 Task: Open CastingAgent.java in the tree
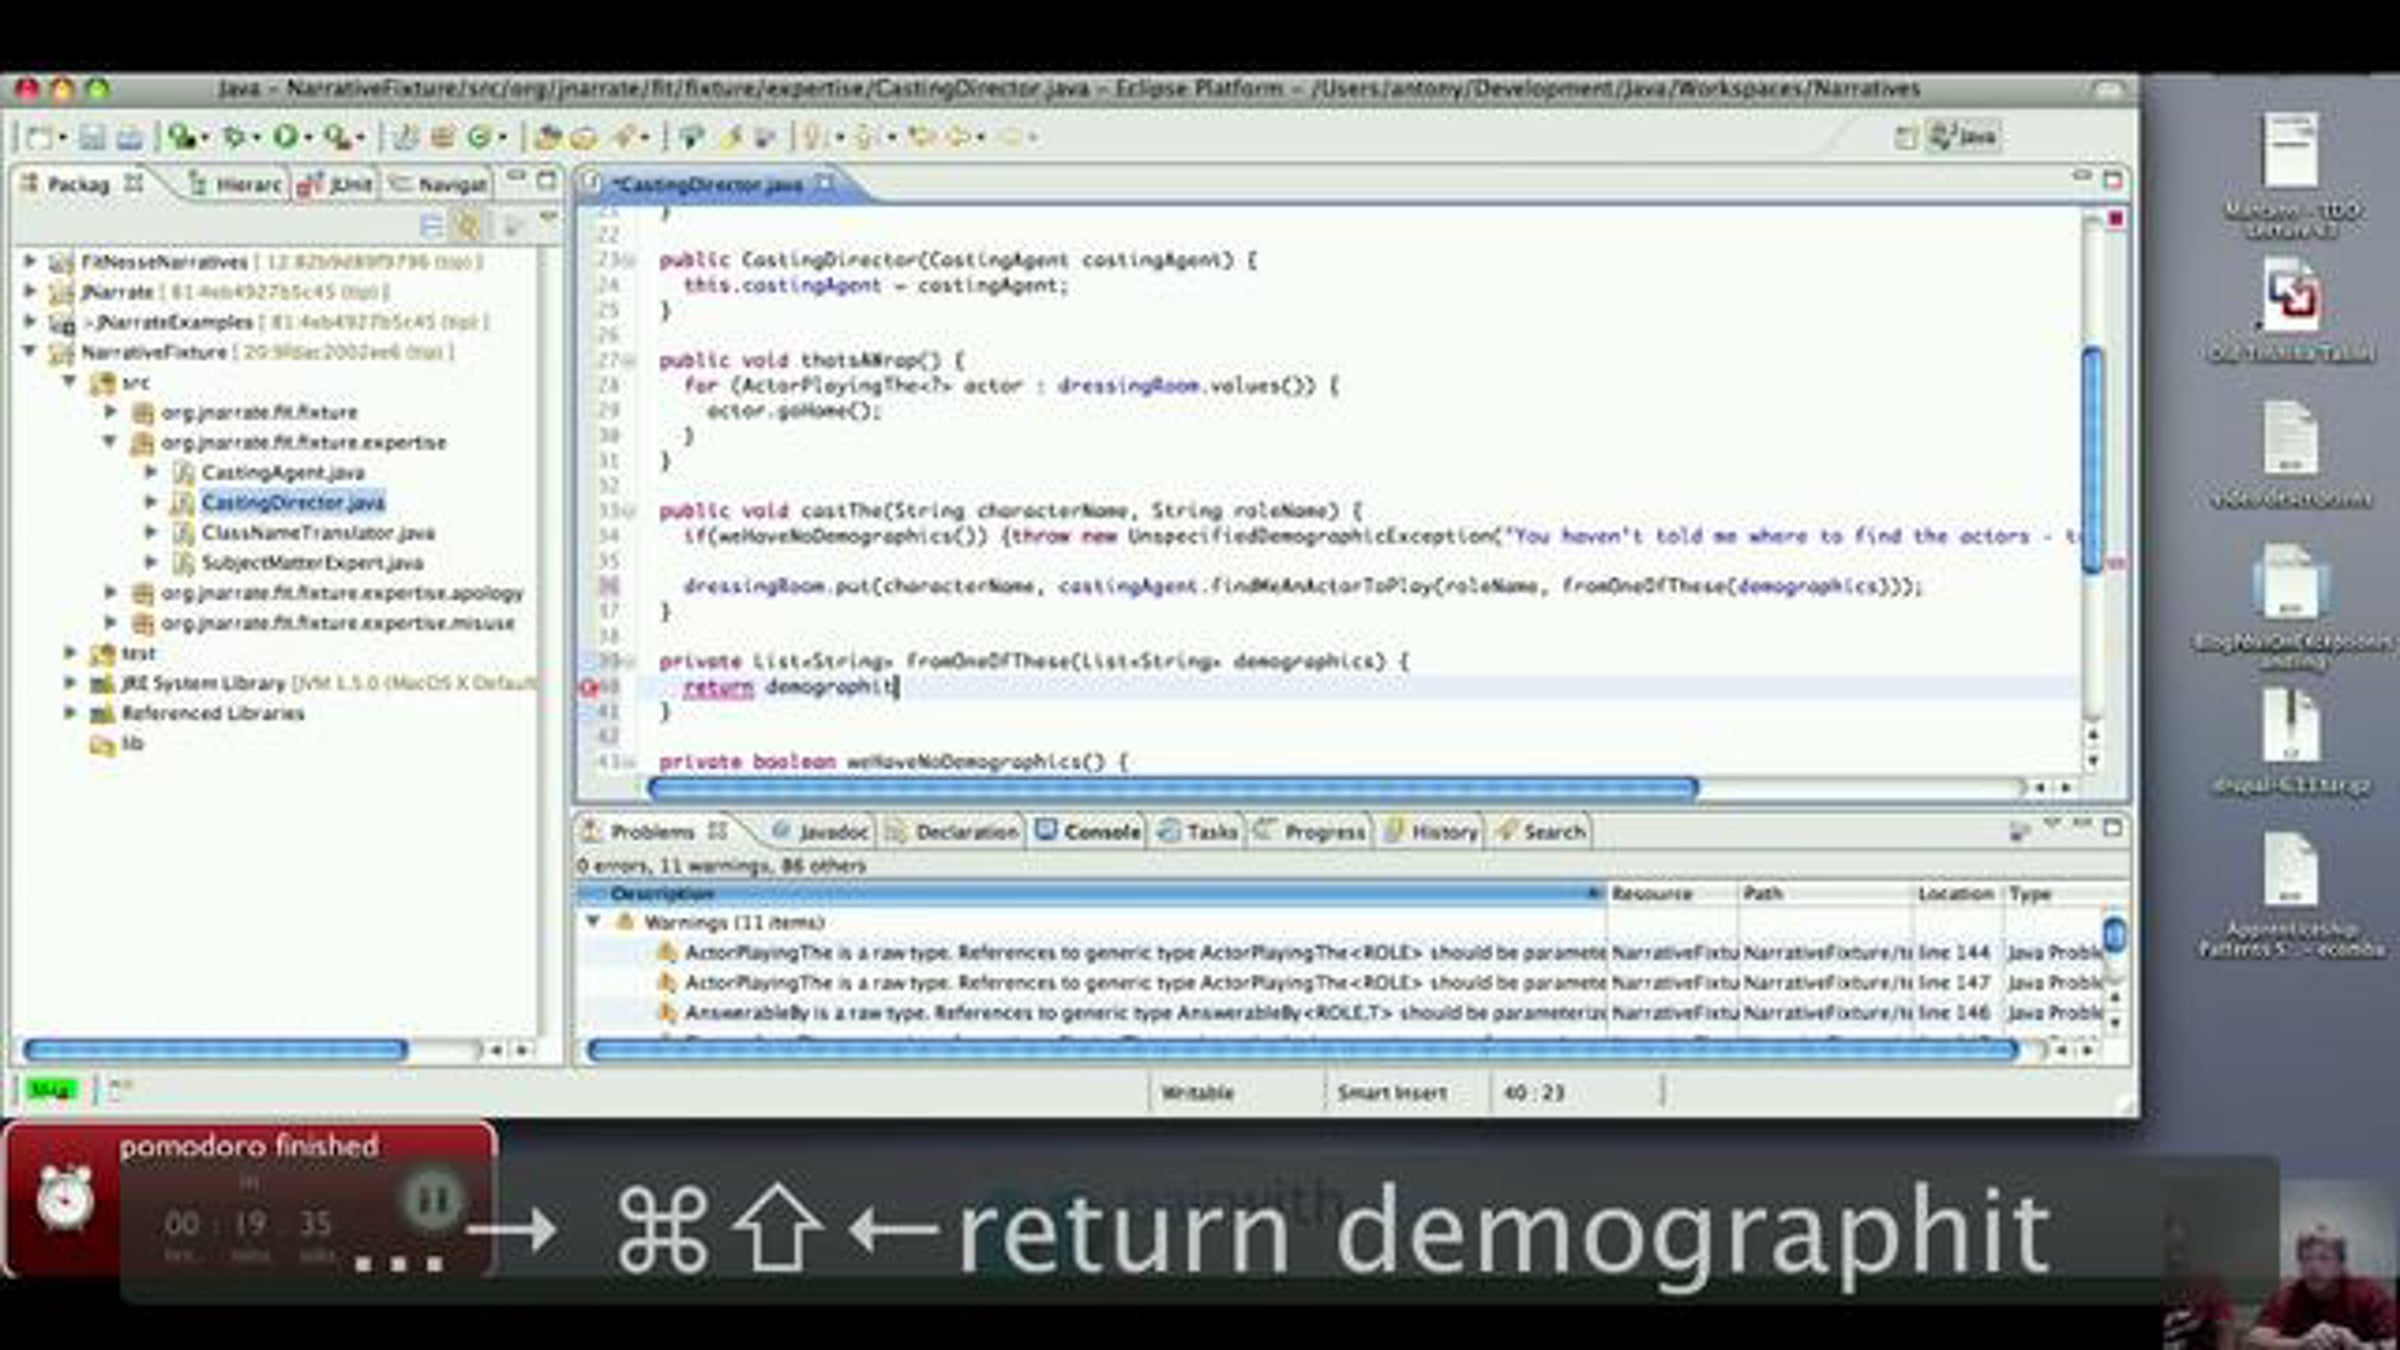[282, 472]
